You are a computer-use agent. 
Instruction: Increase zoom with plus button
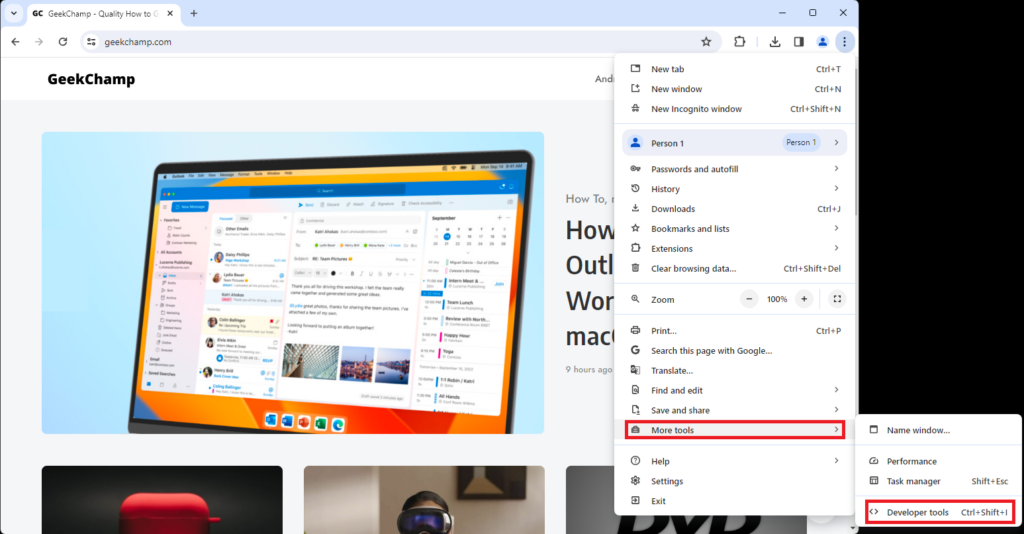[804, 299]
